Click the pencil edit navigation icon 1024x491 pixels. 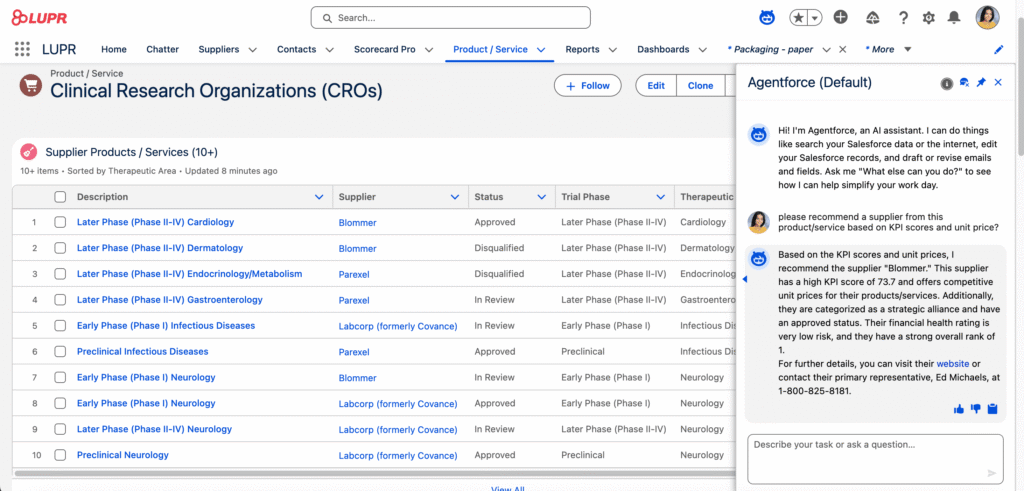(x=998, y=49)
